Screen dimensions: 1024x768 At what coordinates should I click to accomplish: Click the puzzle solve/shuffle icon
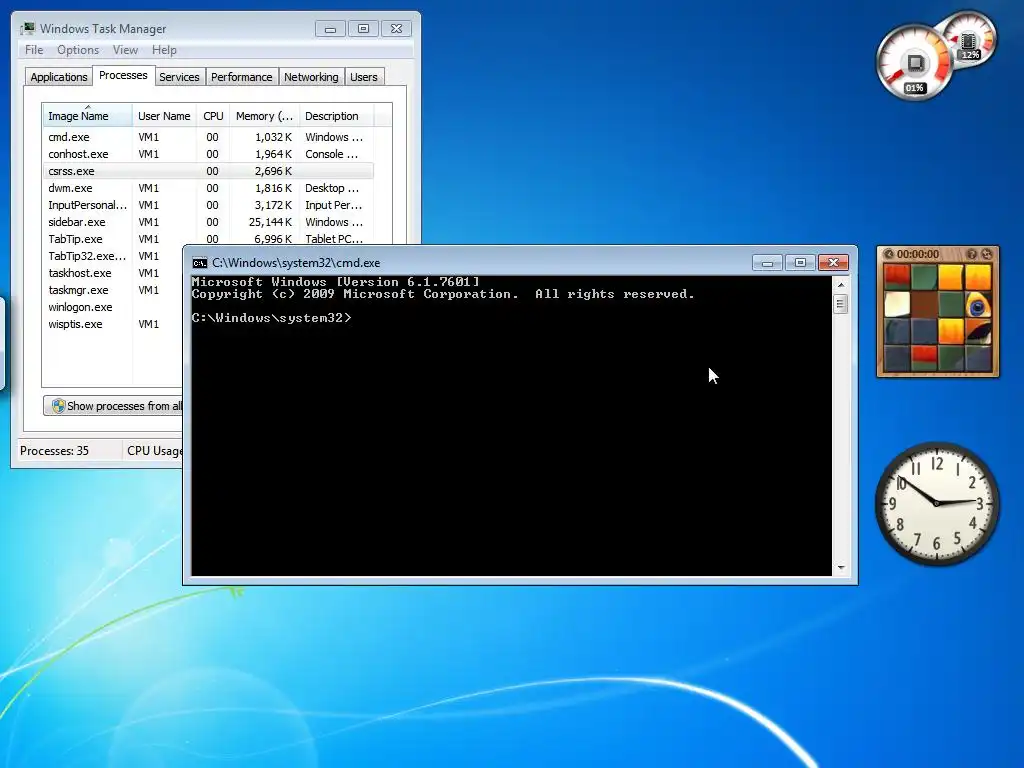click(x=987, y=254)
